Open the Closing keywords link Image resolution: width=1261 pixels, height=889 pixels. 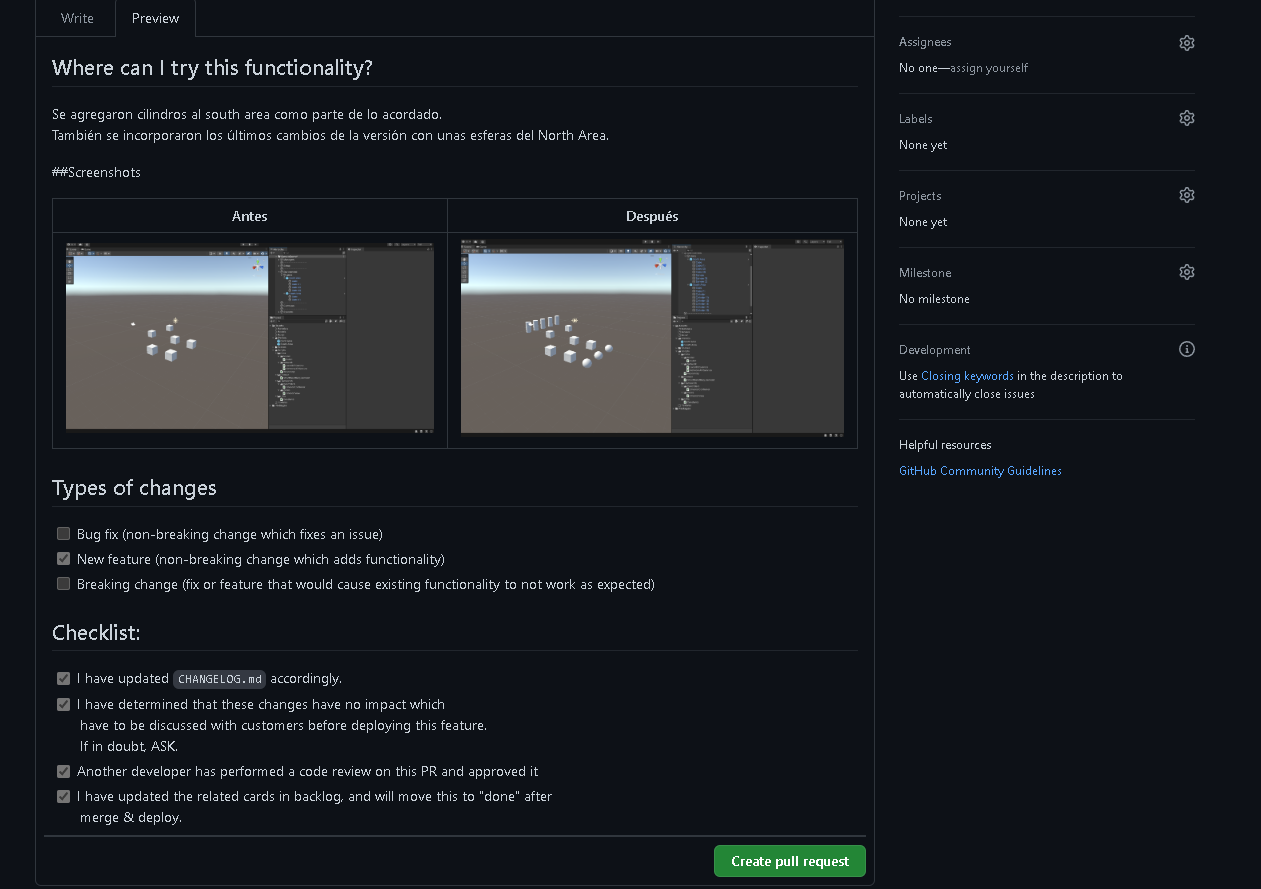967,376
